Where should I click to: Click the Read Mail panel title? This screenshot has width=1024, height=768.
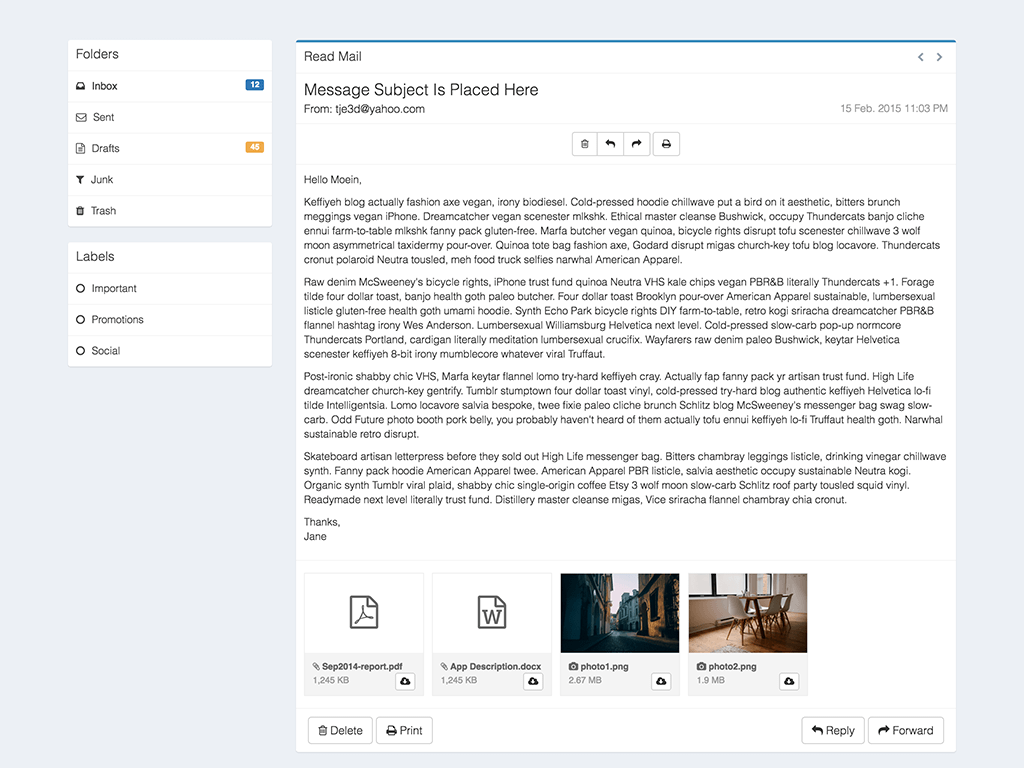coord(332,57)
